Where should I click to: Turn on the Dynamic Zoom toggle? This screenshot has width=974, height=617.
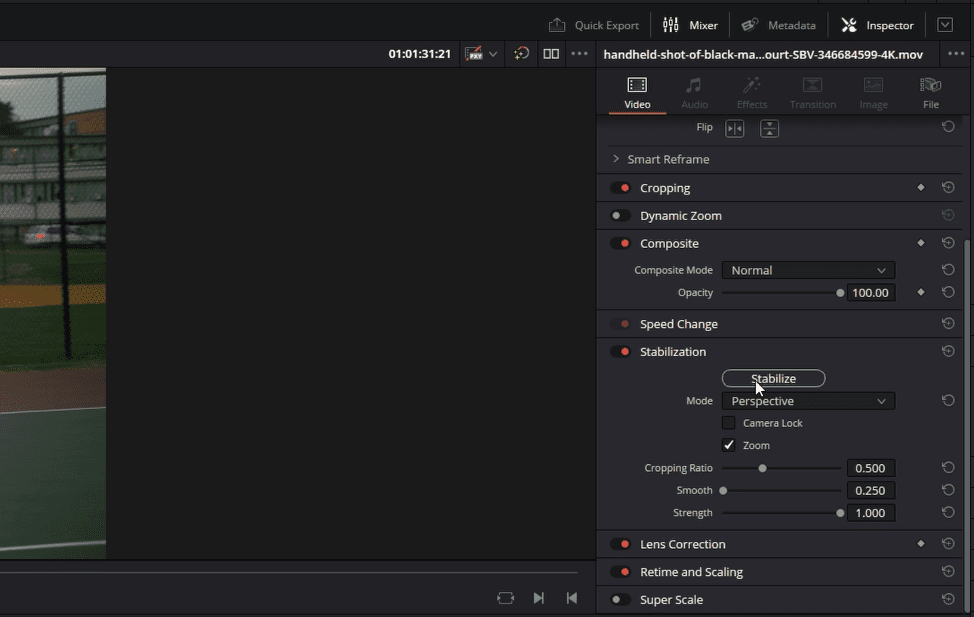point(621,216)
